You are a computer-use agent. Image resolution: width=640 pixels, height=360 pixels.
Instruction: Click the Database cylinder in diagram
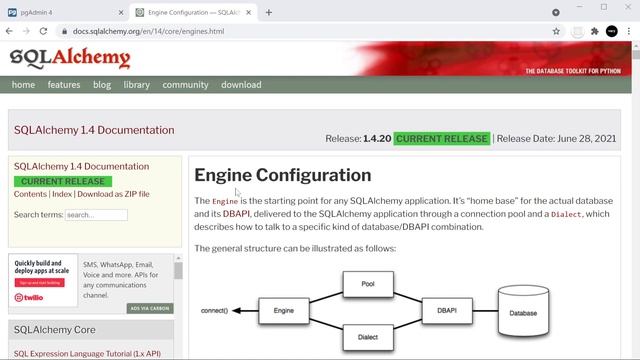point(523,311)
